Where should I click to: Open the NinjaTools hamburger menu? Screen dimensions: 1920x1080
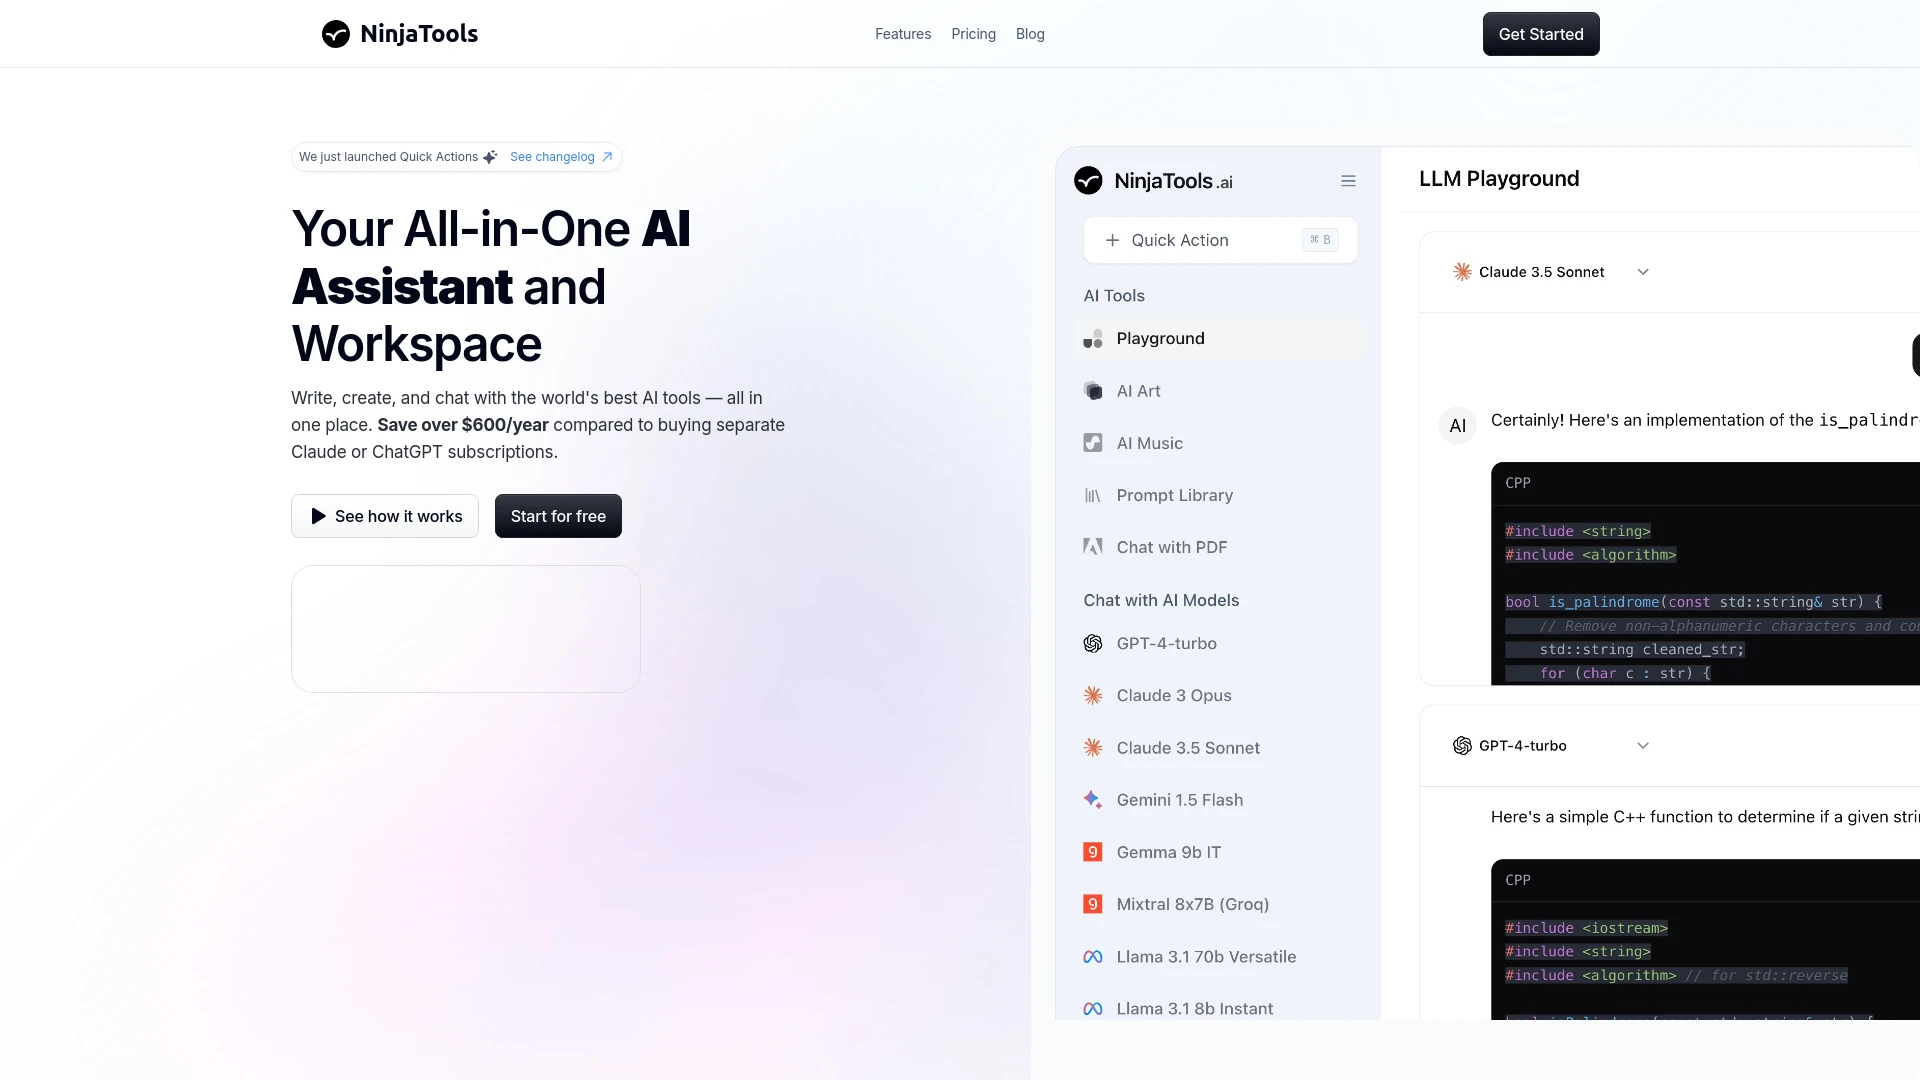[x=1348, y=181]
